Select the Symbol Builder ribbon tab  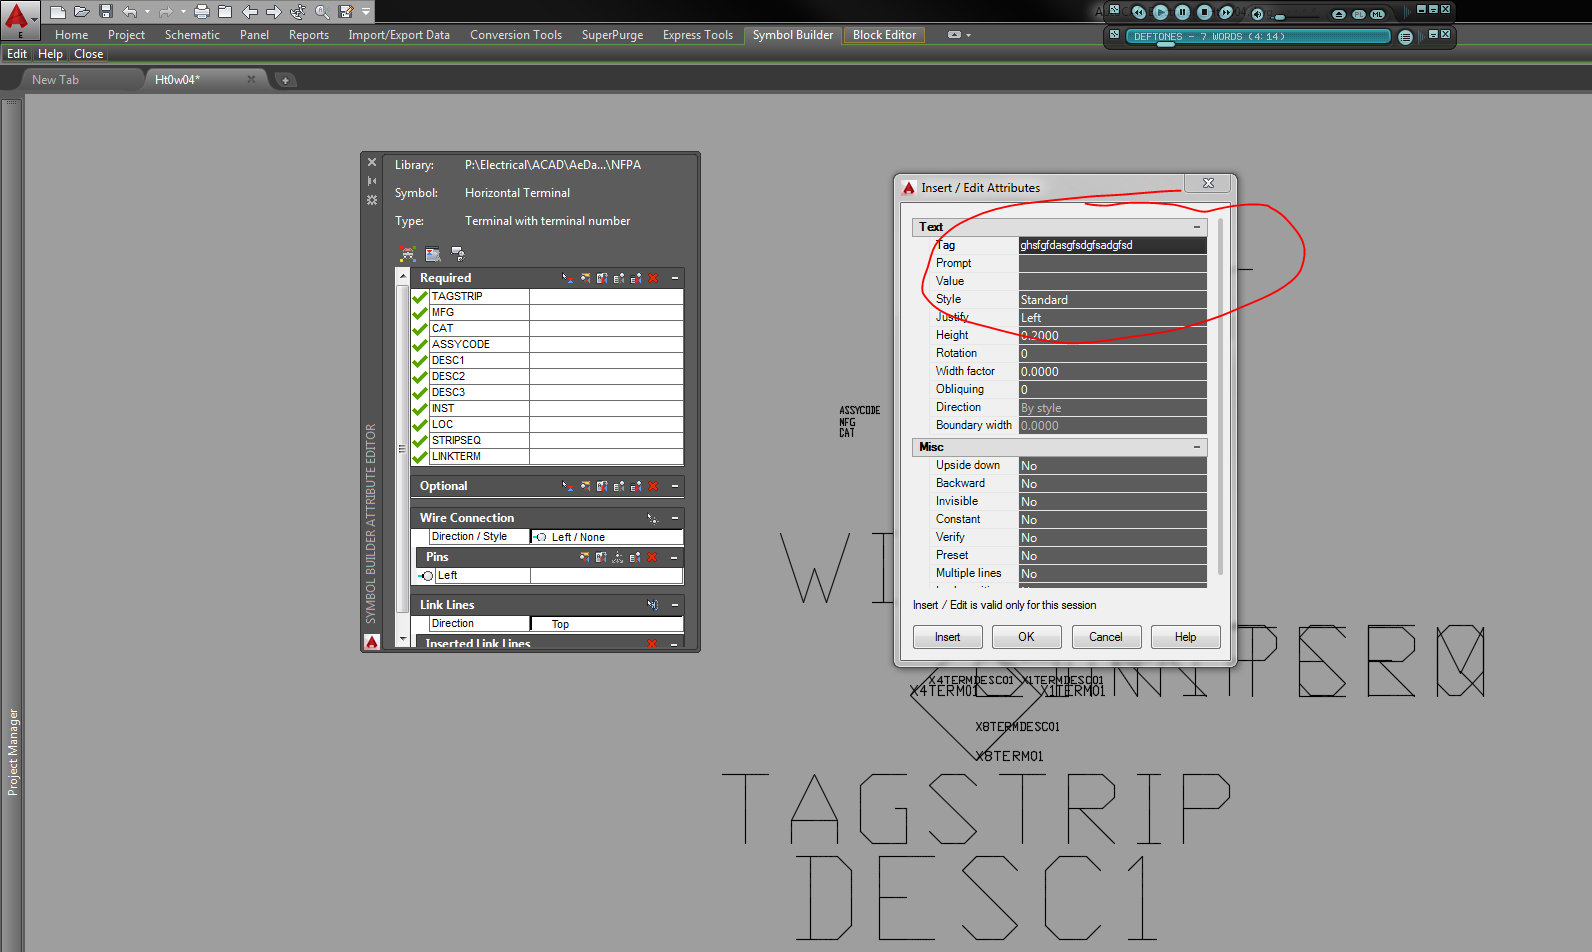[793, 35]
